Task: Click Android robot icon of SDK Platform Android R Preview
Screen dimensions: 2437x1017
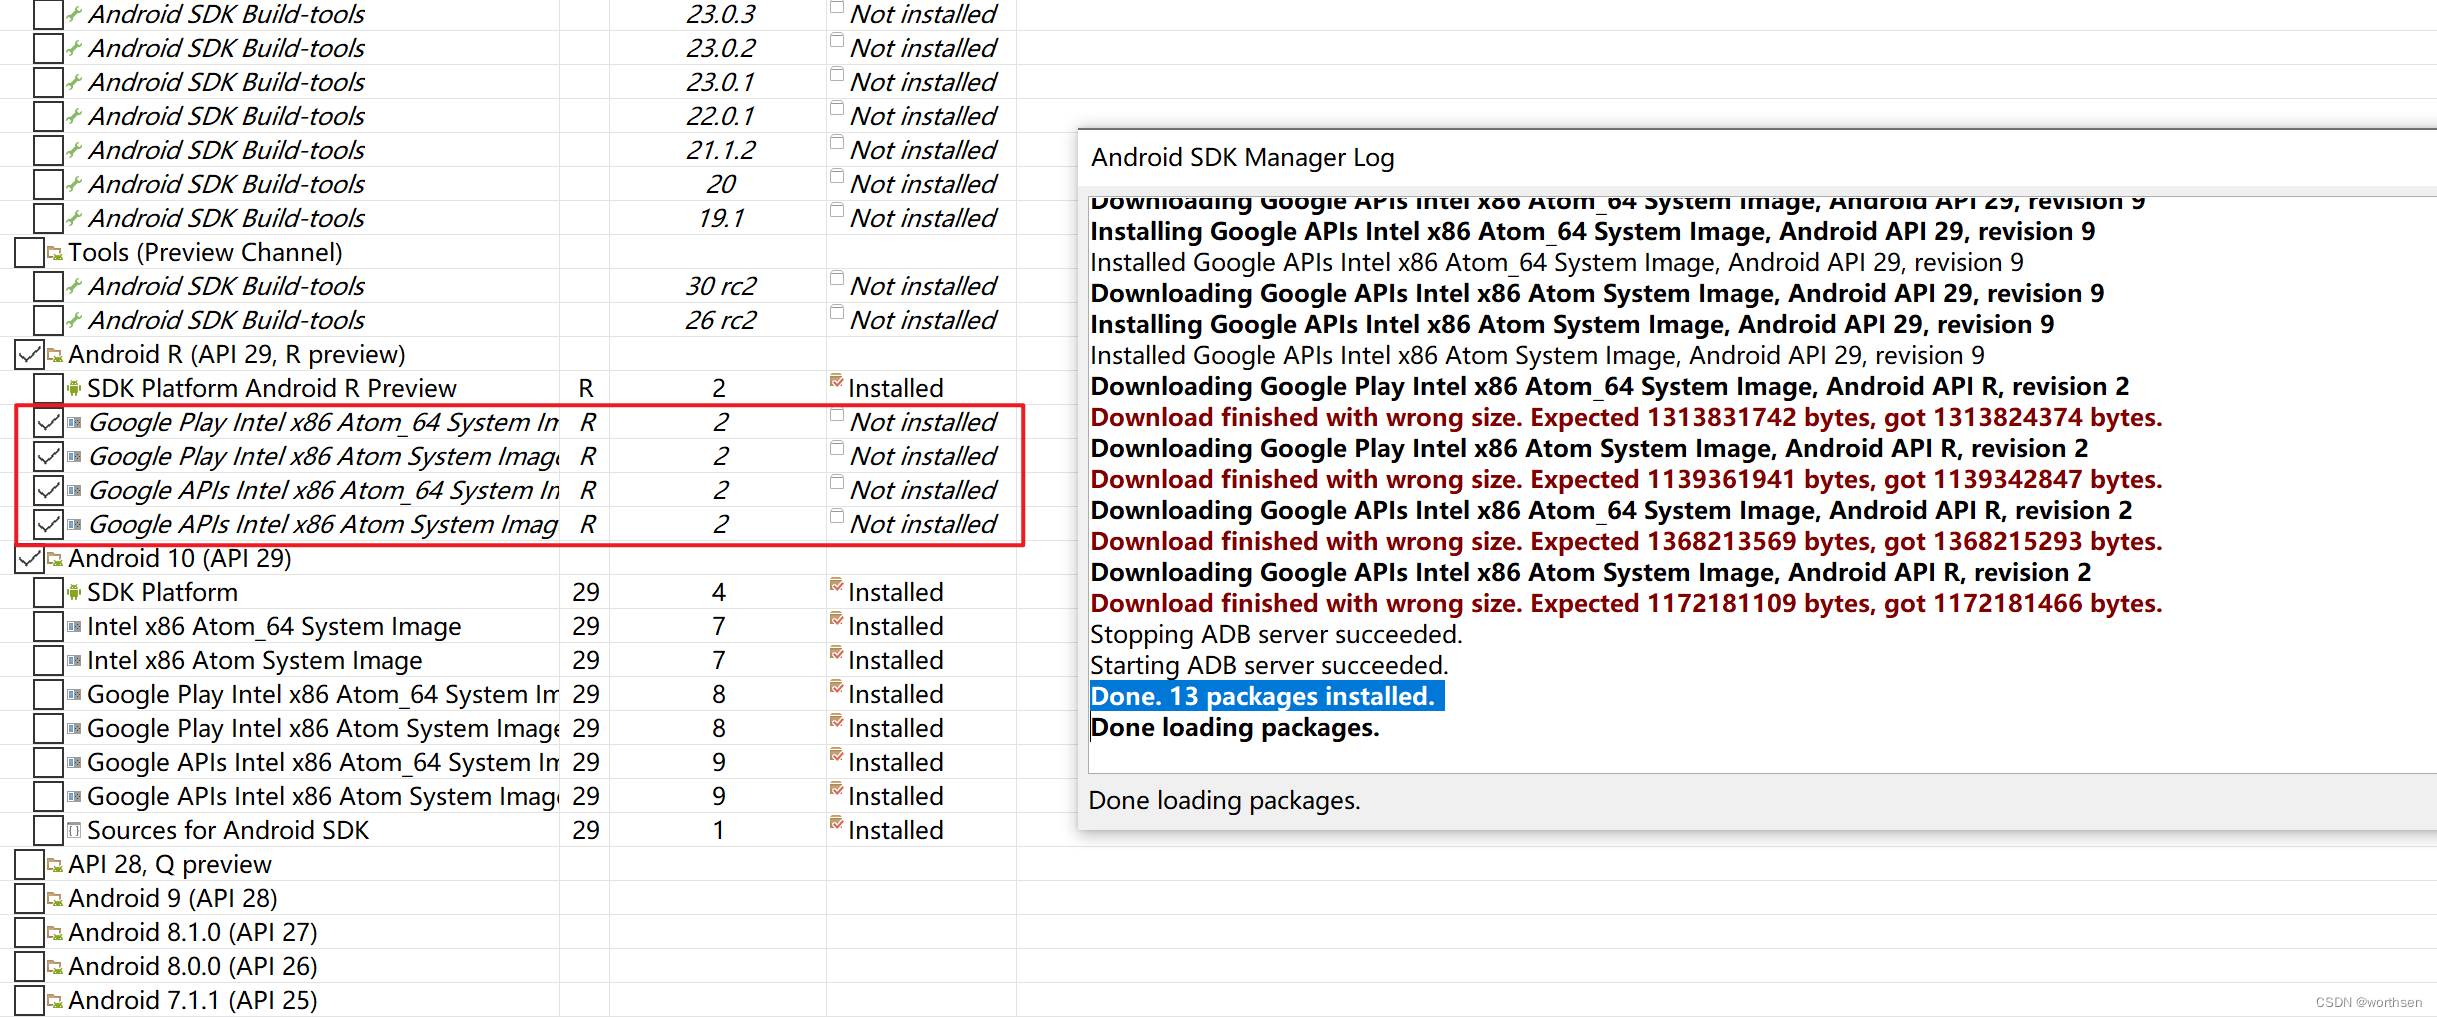Action: pyautogui.click(x=74, y=388)
